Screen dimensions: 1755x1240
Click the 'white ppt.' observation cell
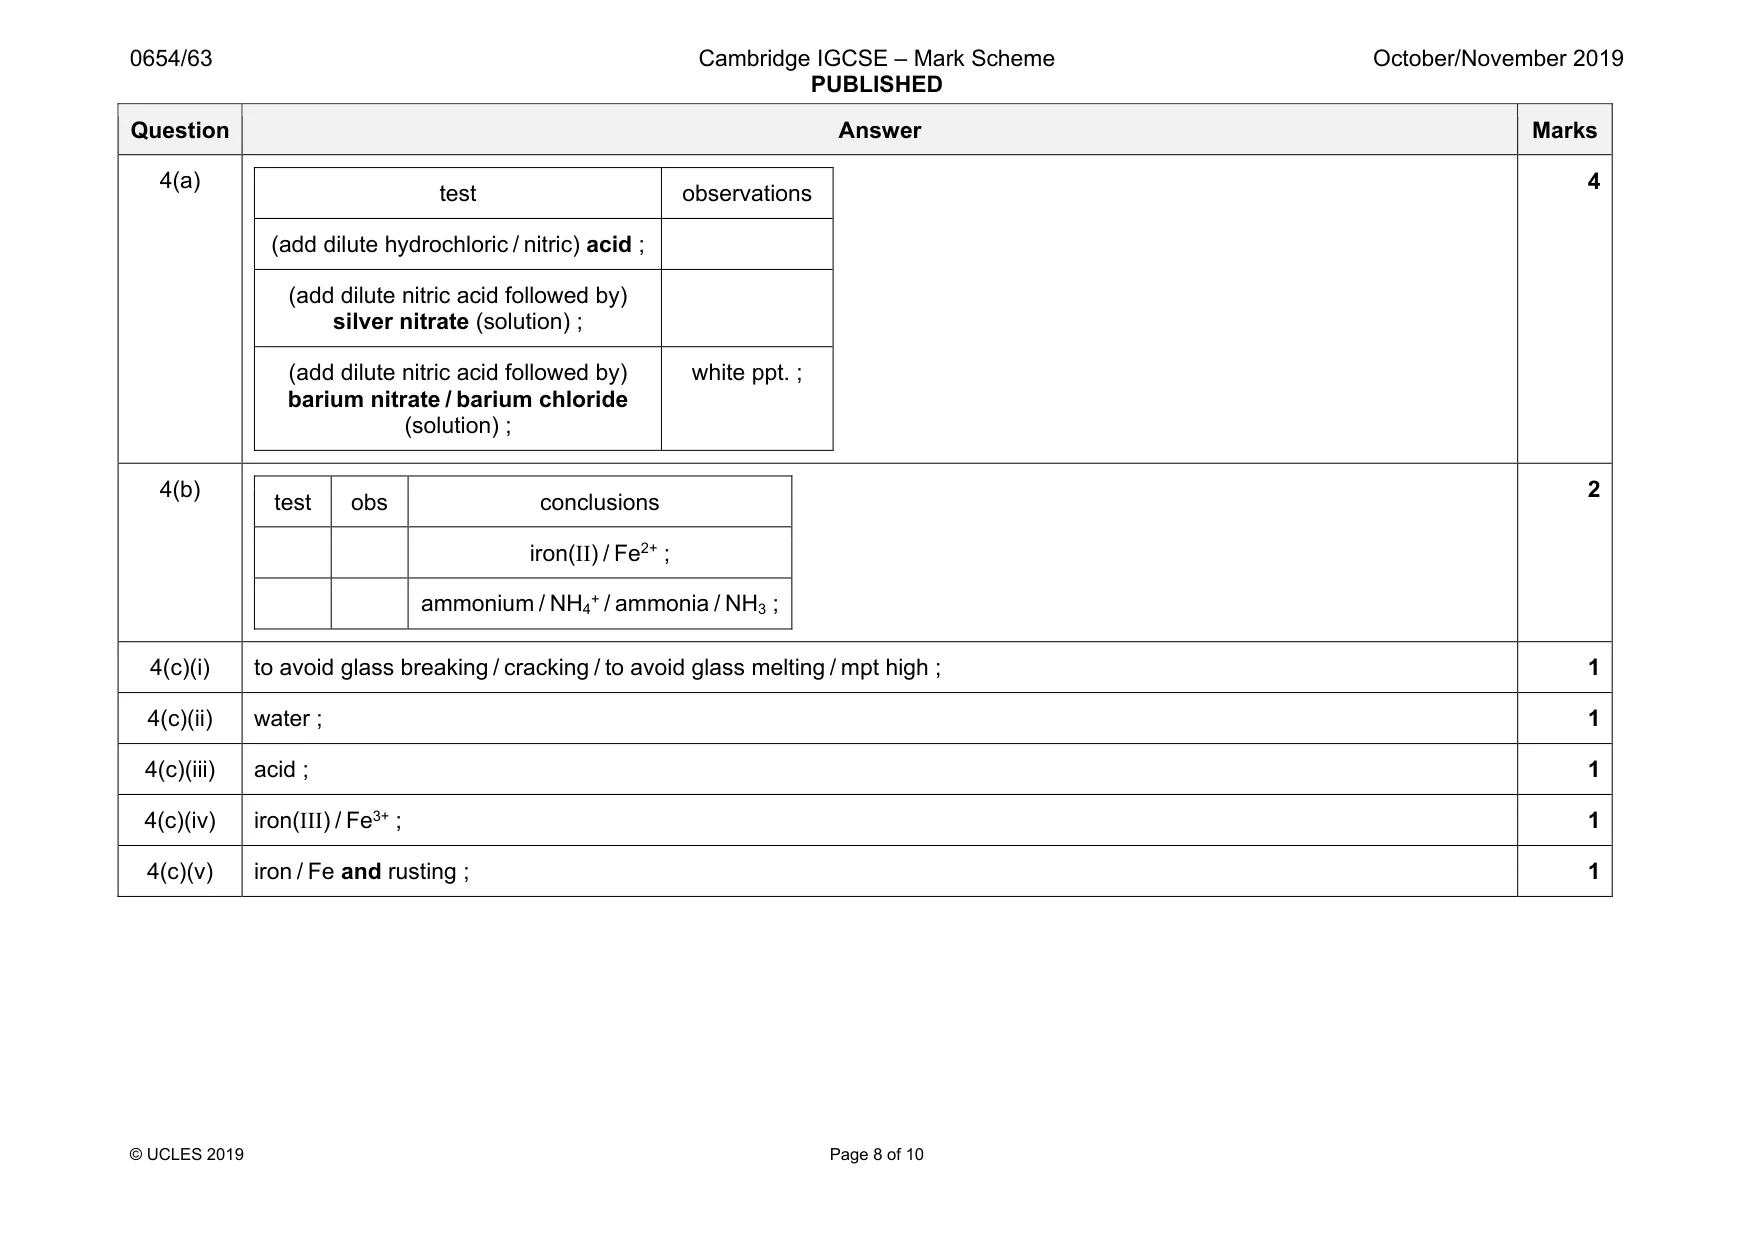coord(747,399)
